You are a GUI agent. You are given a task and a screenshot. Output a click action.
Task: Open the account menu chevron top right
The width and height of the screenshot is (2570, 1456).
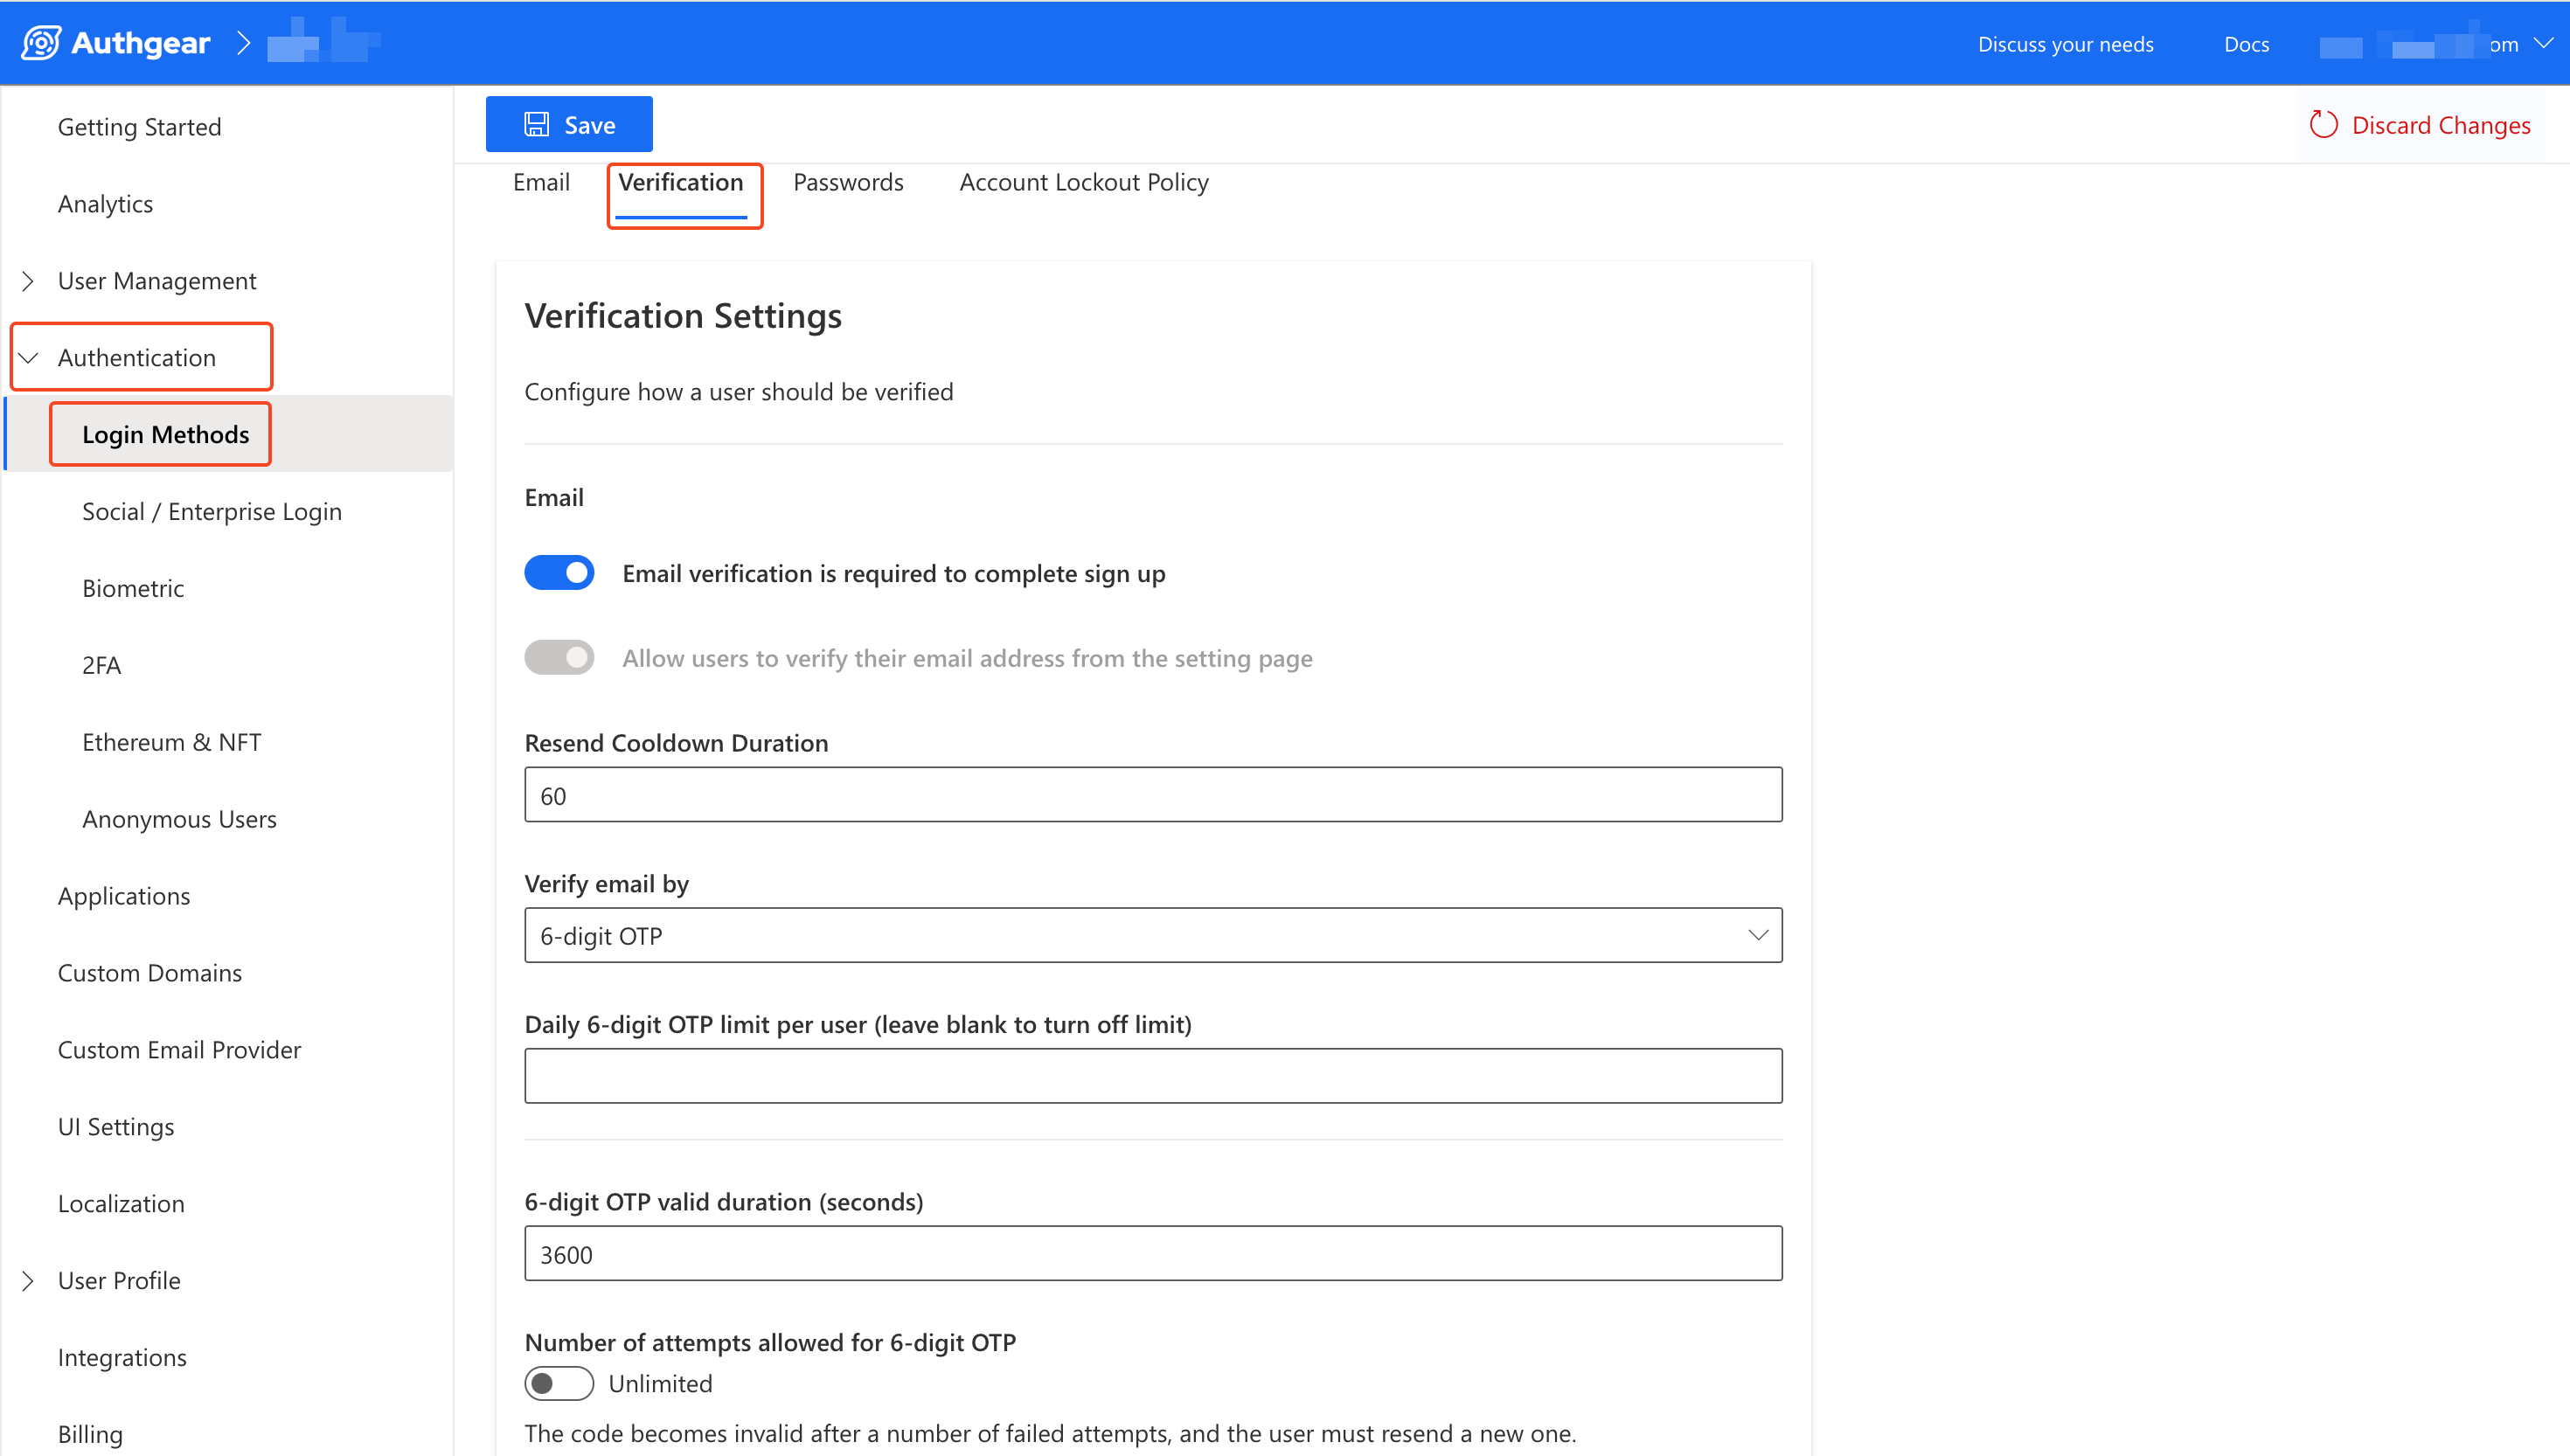(x=2543, y=43)
